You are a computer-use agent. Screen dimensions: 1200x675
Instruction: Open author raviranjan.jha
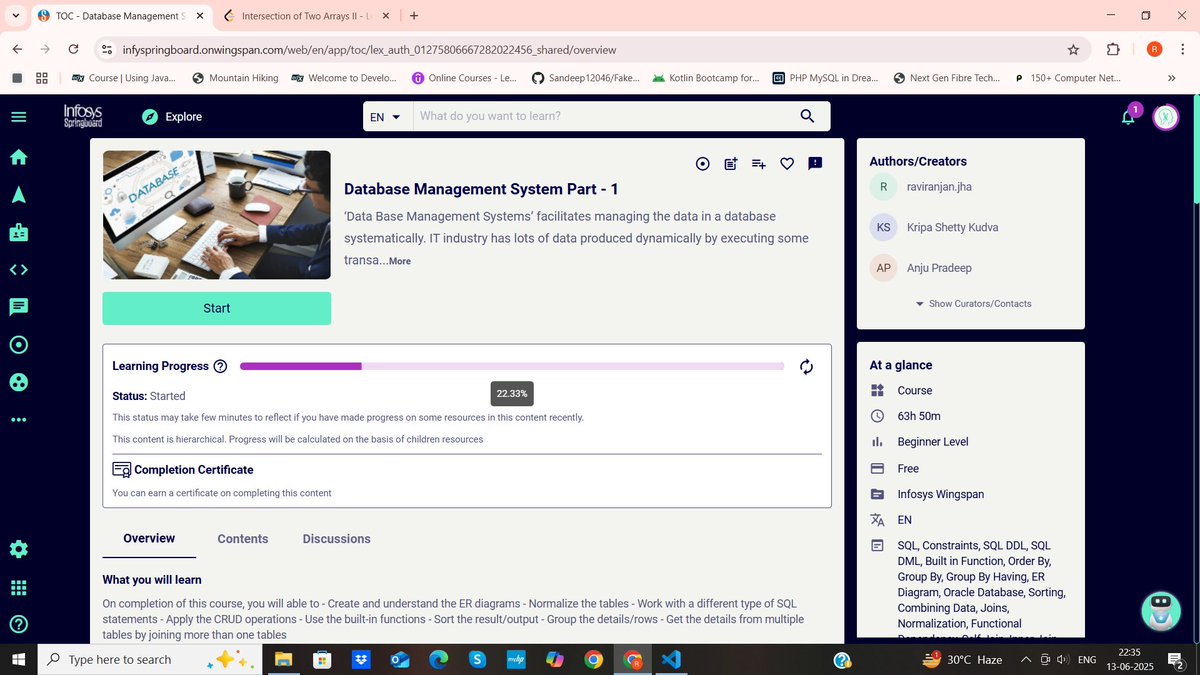(938, 187)
